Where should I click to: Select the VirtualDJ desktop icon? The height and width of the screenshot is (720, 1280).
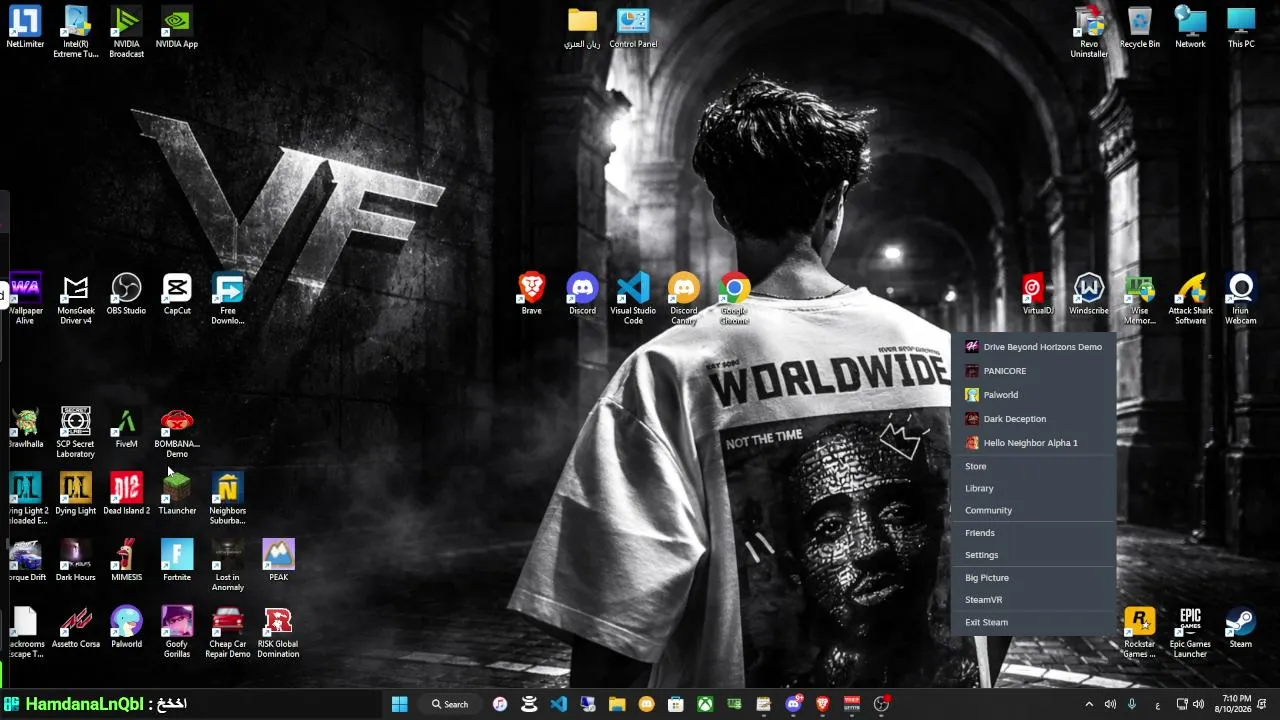[x=1038, y=295]
